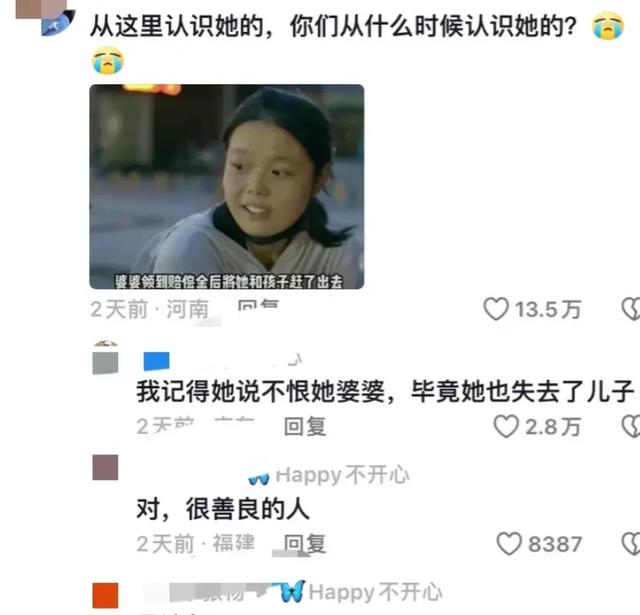Image resolution: width=640 pixels, height=615 pixels.
Task: Tap broken heart on the 2.8万 comment
Action: tap(631, 426)
